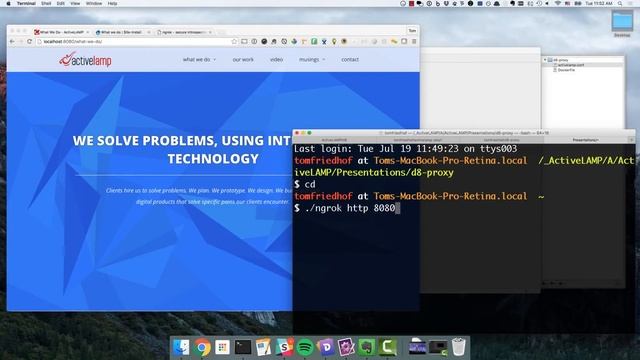Open the Window menu
This screenshot has width=640, height=360.
[x=94, y=3]
